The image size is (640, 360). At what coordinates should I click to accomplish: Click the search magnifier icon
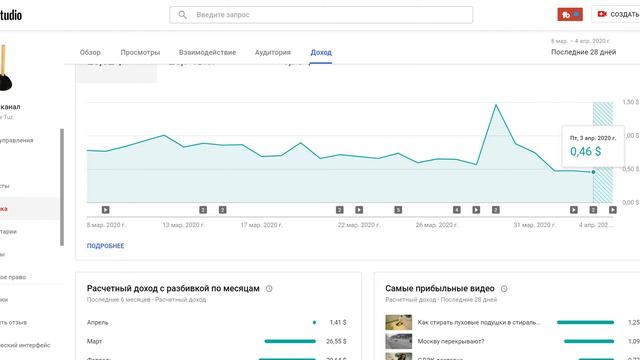coord(182,15)
